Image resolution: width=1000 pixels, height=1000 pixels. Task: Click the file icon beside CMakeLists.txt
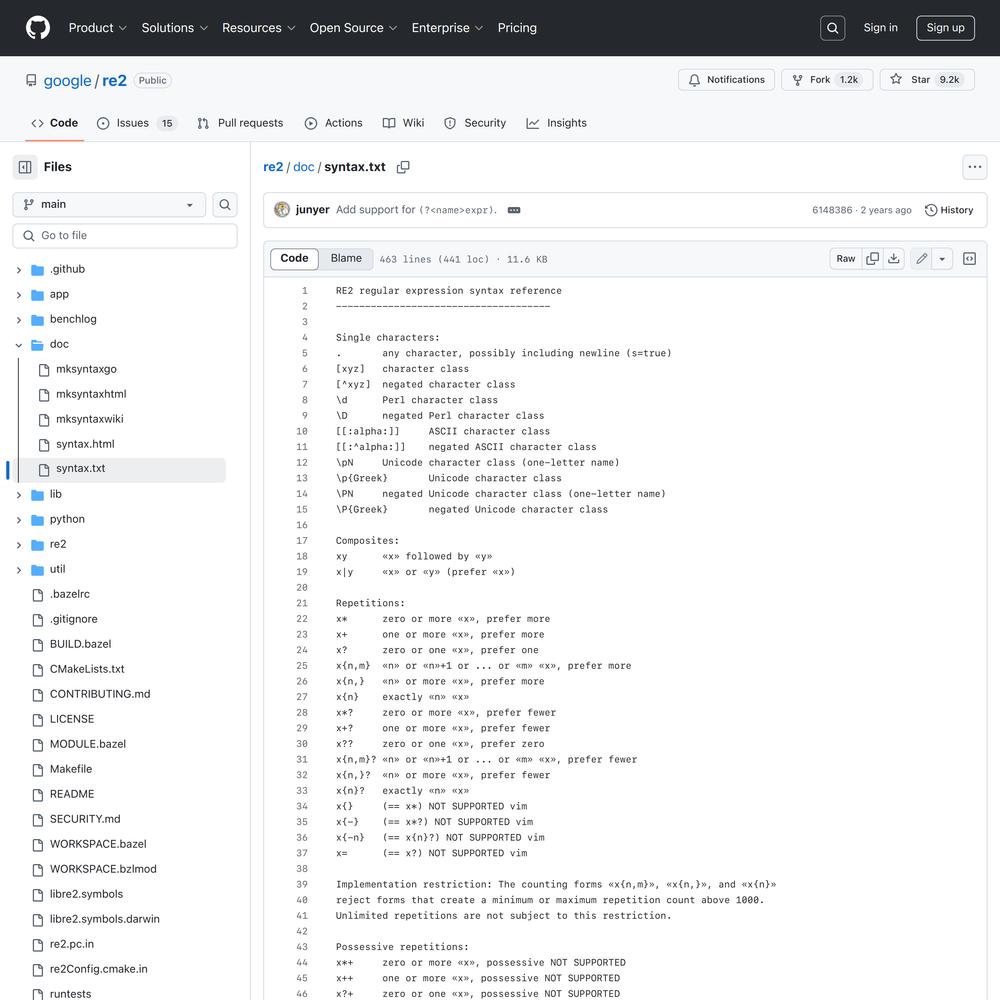tap(38, 670)
